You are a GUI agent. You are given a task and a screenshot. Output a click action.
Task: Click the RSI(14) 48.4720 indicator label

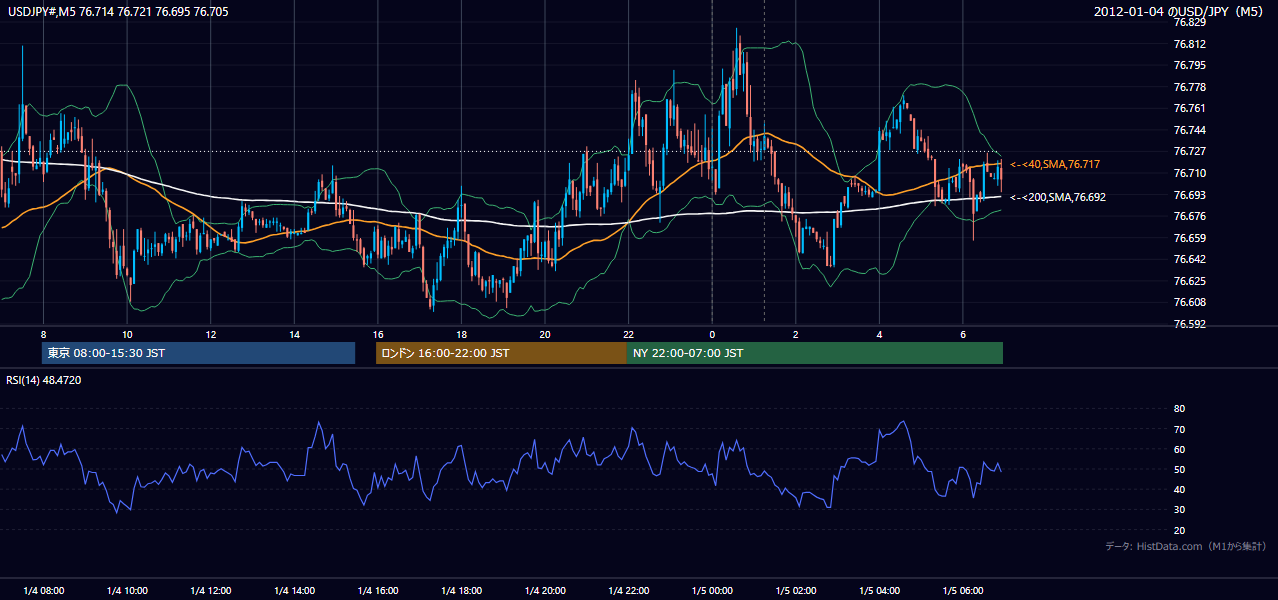click(44, 380)
